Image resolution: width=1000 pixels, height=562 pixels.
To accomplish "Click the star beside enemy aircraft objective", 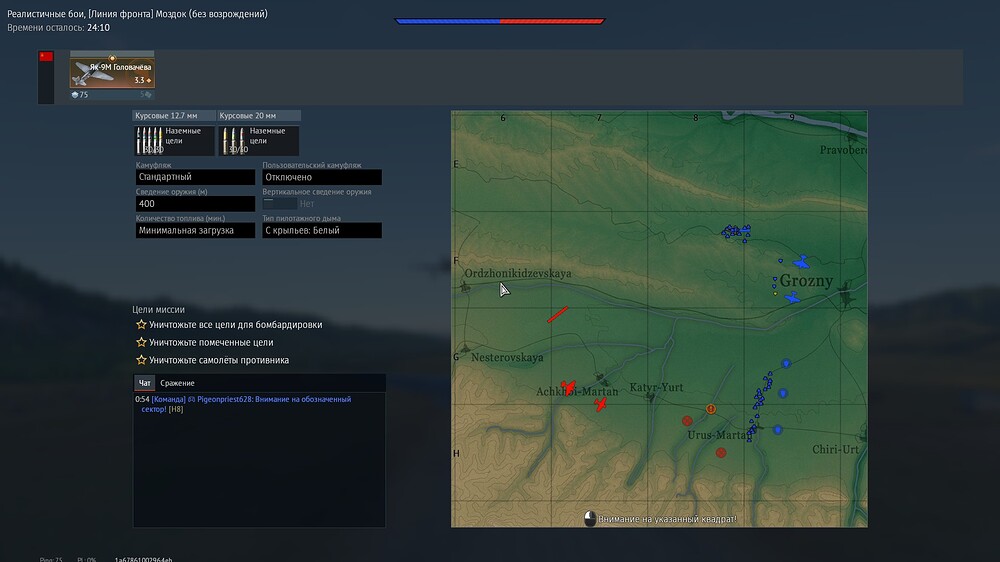I will coord(142,360).
